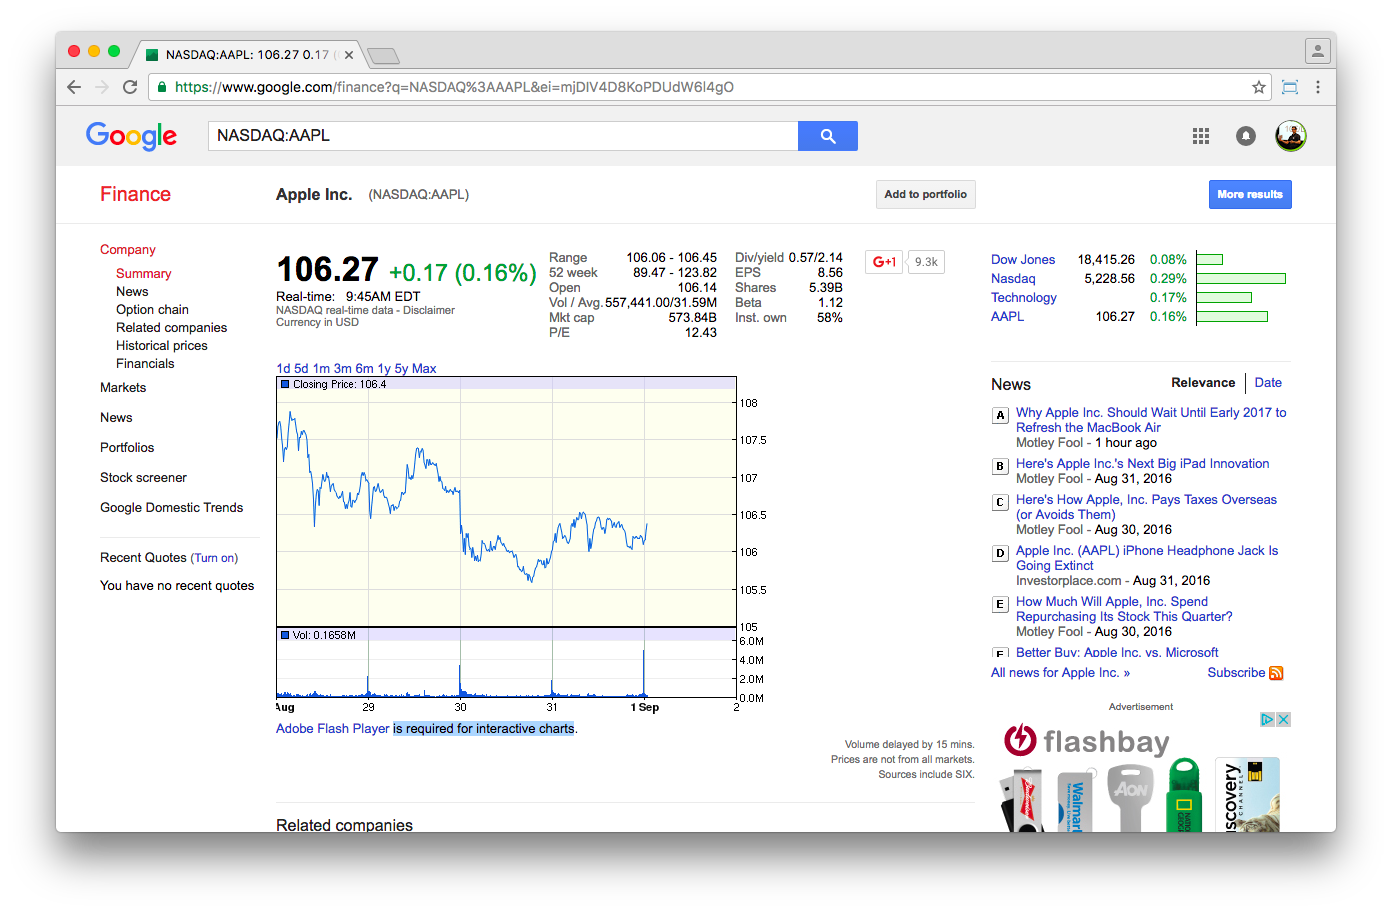Go to Portfolios section
The width and height of the screenshot is (1392, 912).
pyautogui.click(x=127, y=448)
